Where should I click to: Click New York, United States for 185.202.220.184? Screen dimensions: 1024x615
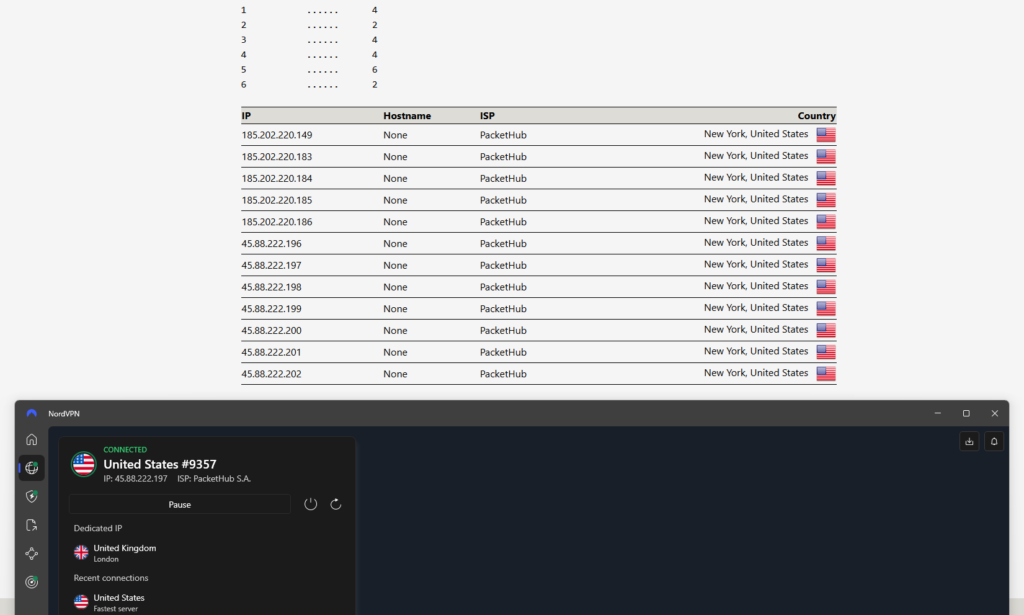coord(756,177)
